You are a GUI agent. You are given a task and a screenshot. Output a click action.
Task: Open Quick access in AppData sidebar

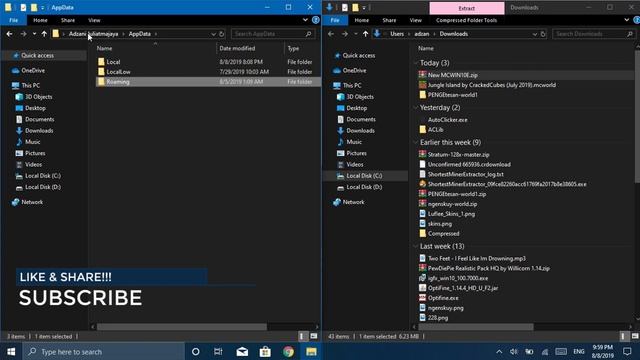coord(38,56)
